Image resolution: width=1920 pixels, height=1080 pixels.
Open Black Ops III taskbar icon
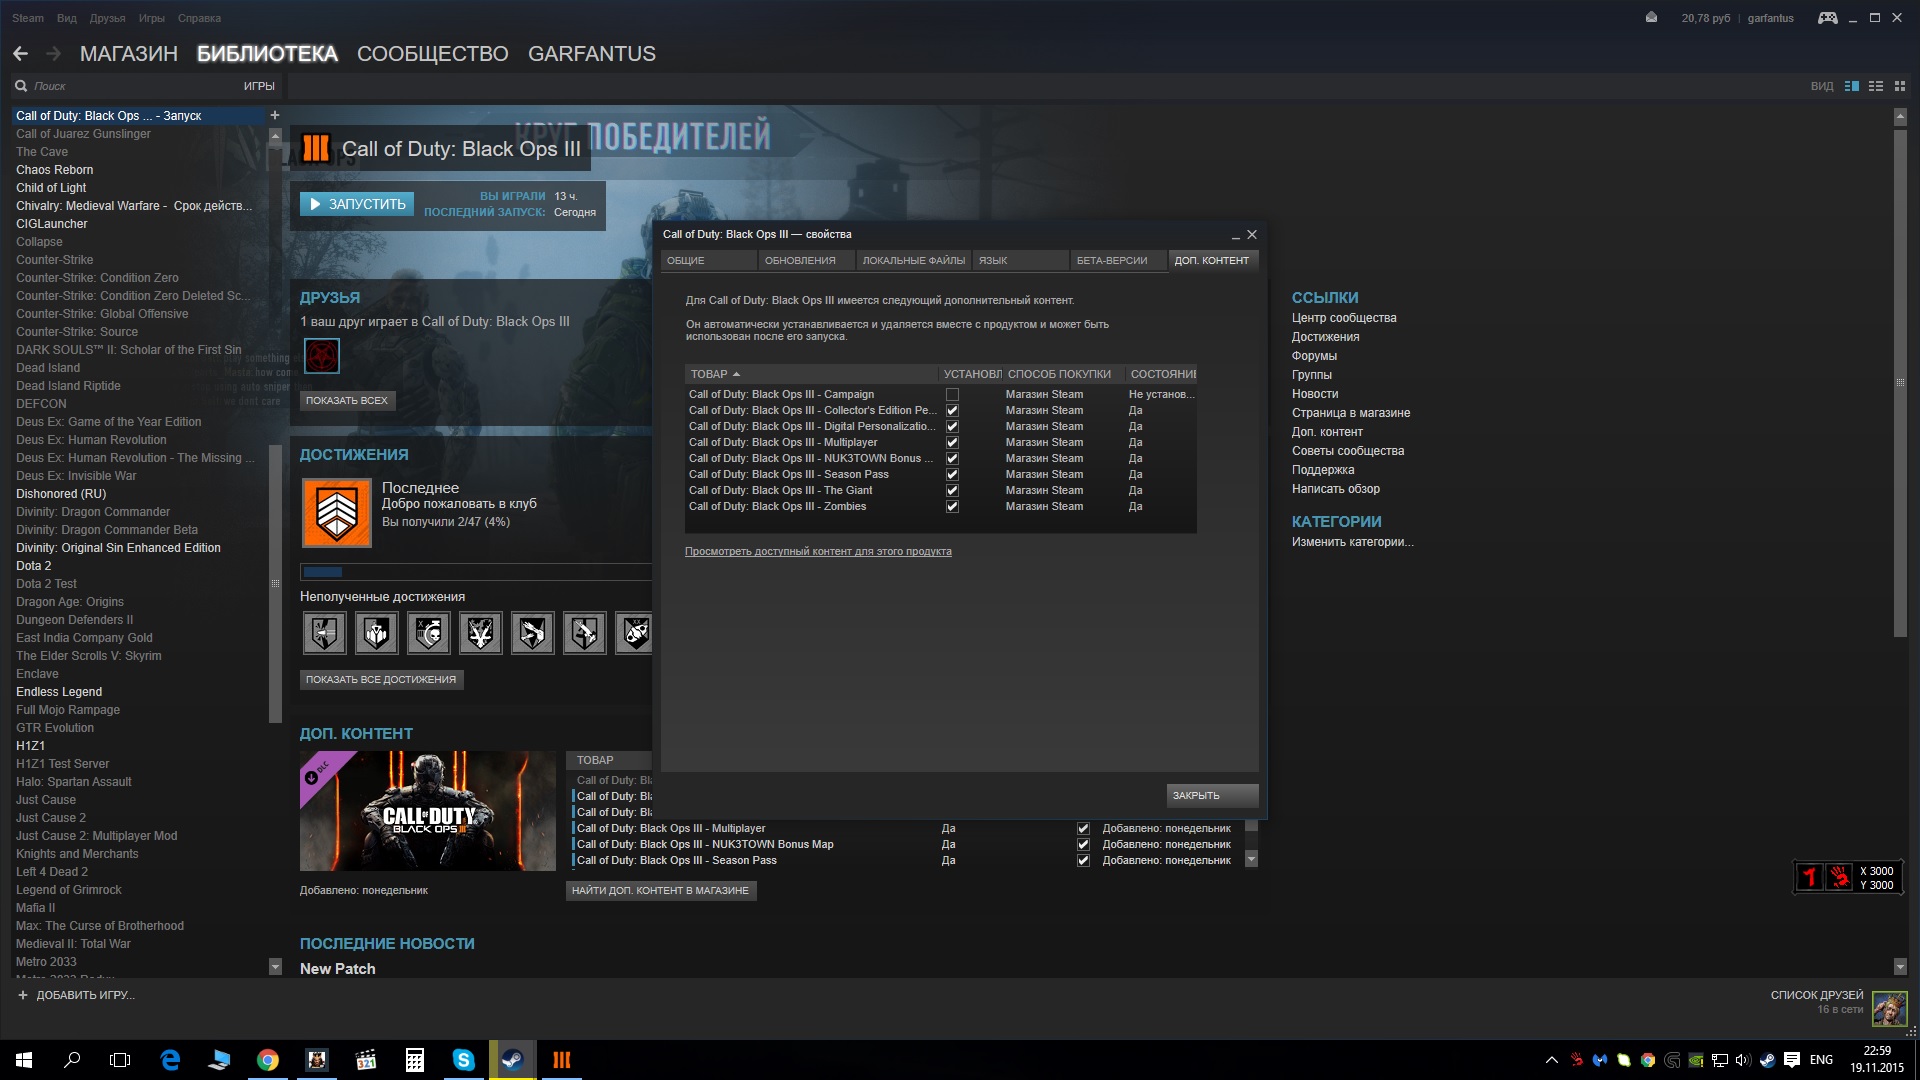[562, 1060]
